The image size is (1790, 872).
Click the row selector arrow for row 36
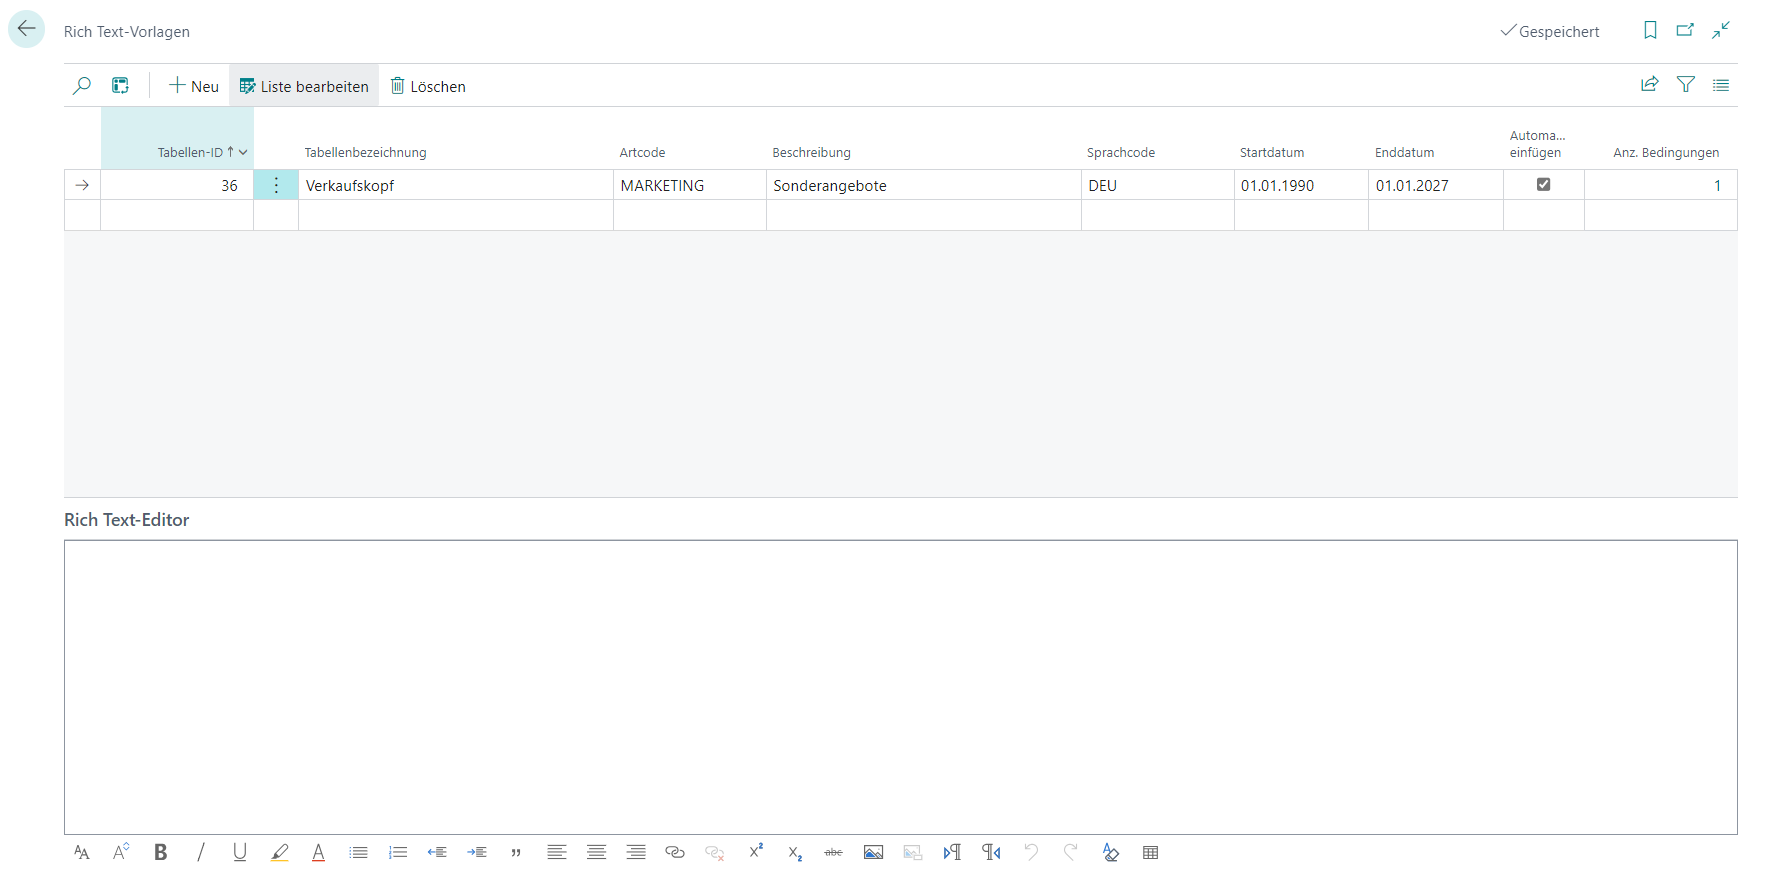[x=82, y=185]
